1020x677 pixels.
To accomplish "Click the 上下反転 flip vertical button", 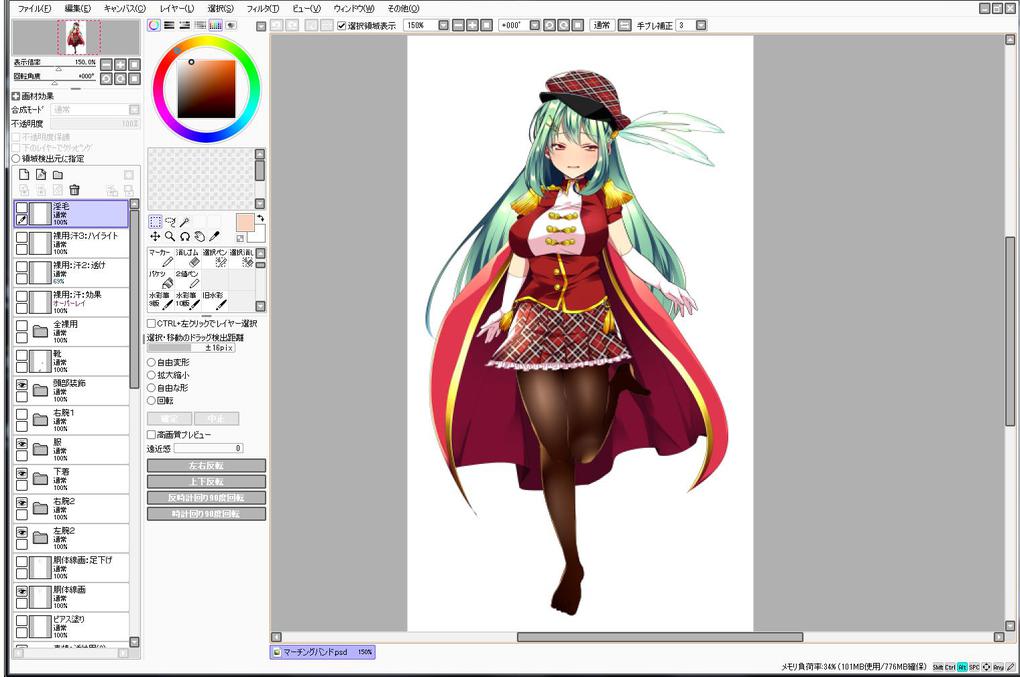I will 206,482.
